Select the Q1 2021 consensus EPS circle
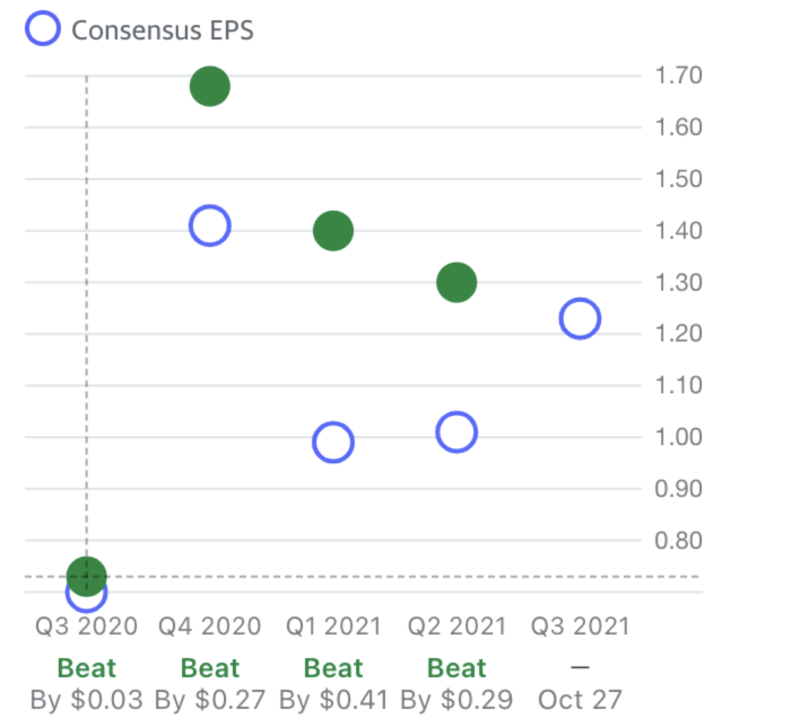800x728 pixels. (x=333, y=442)
